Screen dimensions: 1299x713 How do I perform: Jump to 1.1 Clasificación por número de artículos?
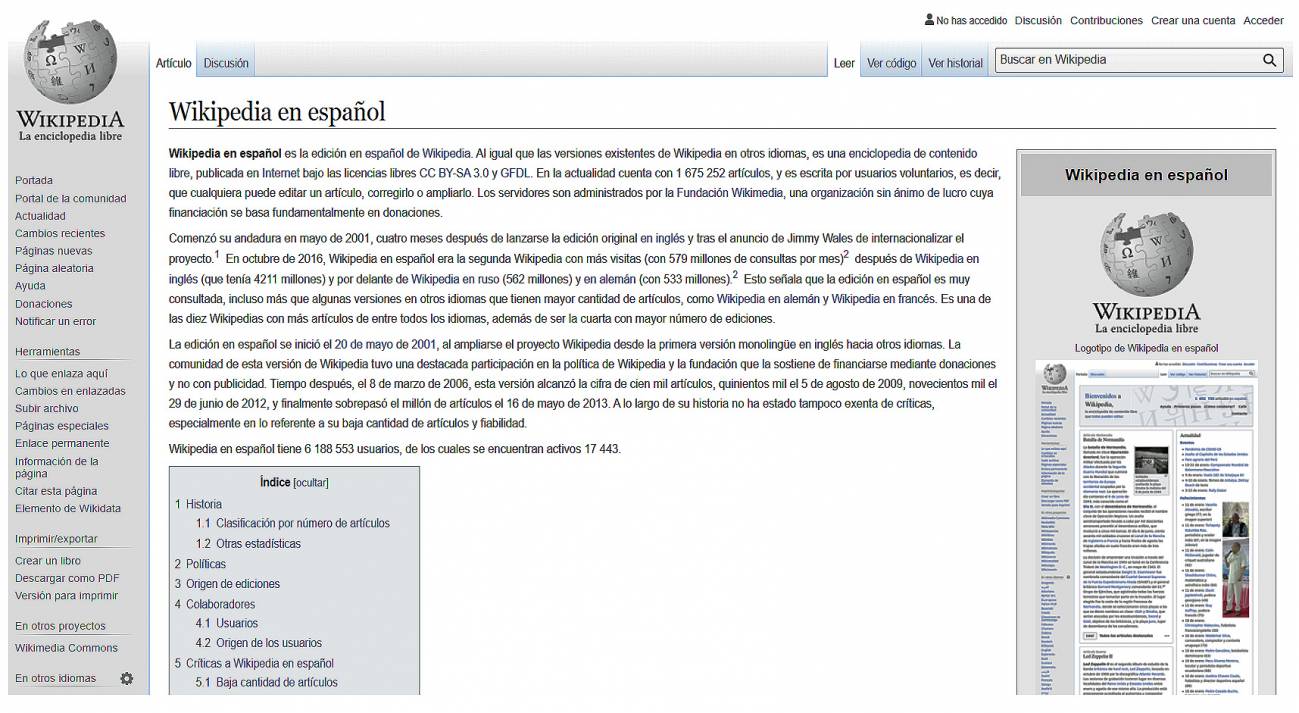(293, 523)
